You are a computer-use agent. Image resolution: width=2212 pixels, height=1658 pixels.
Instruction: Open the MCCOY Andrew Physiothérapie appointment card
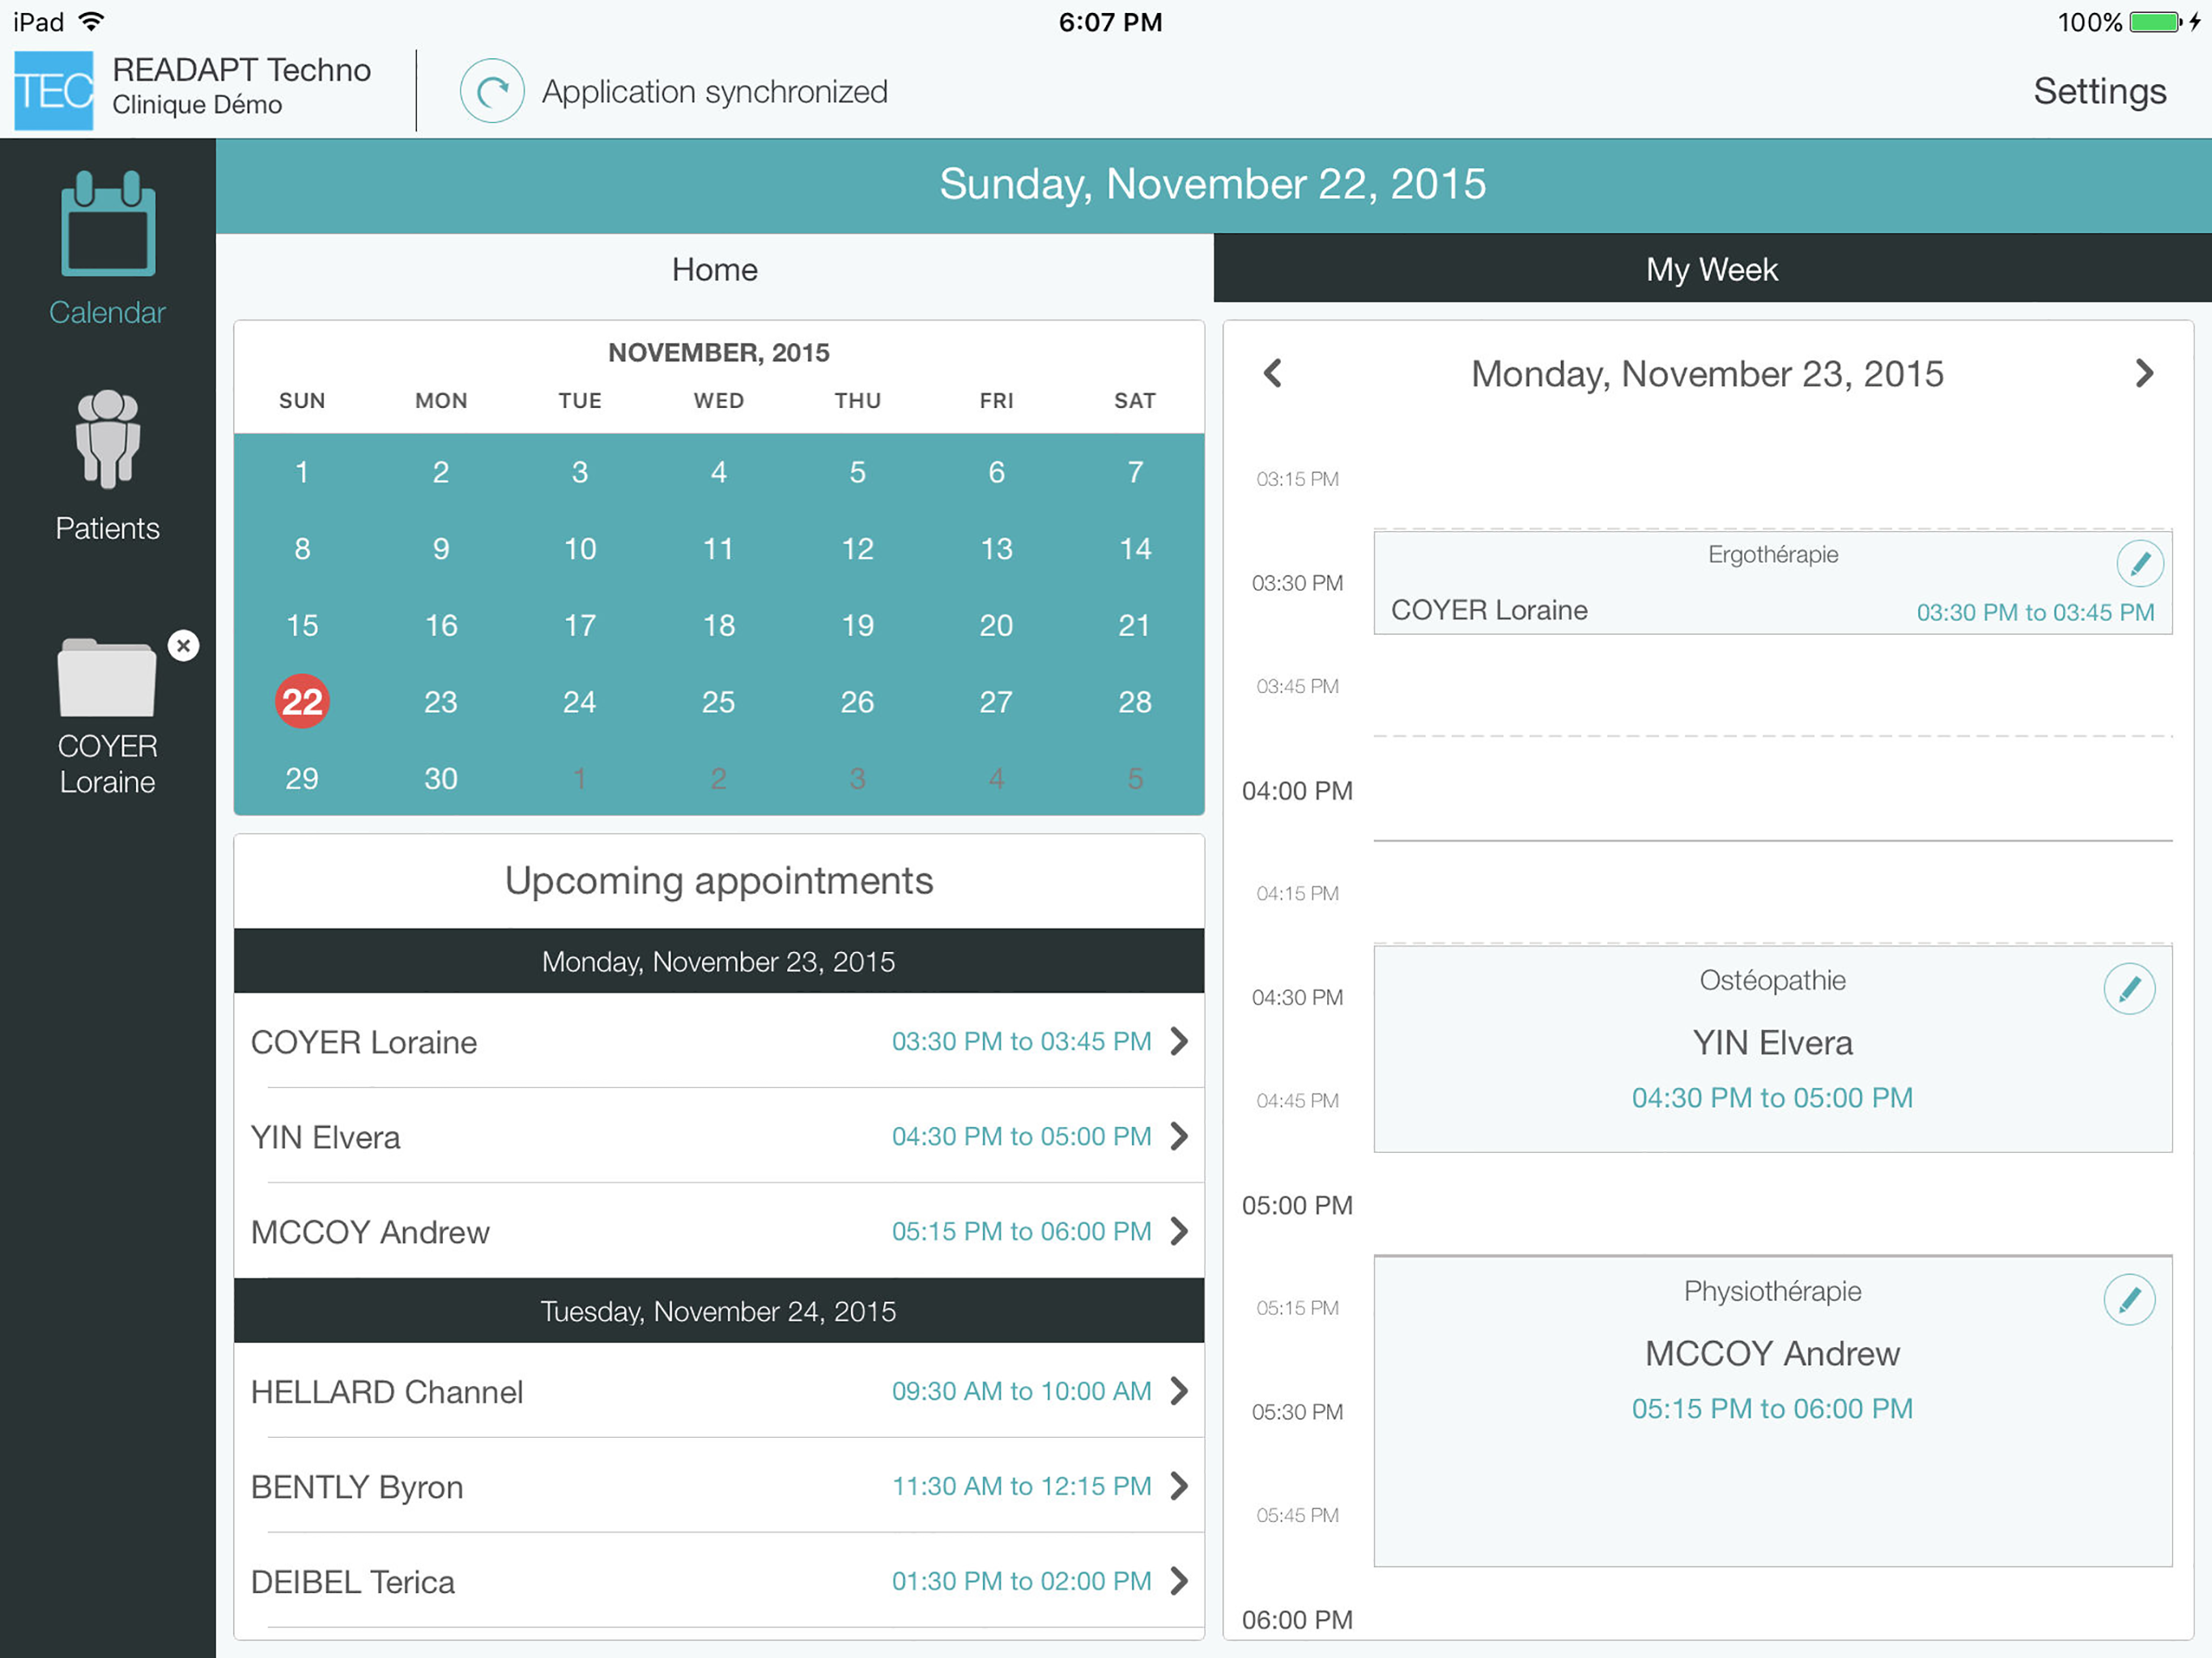coord(1773,1411)
